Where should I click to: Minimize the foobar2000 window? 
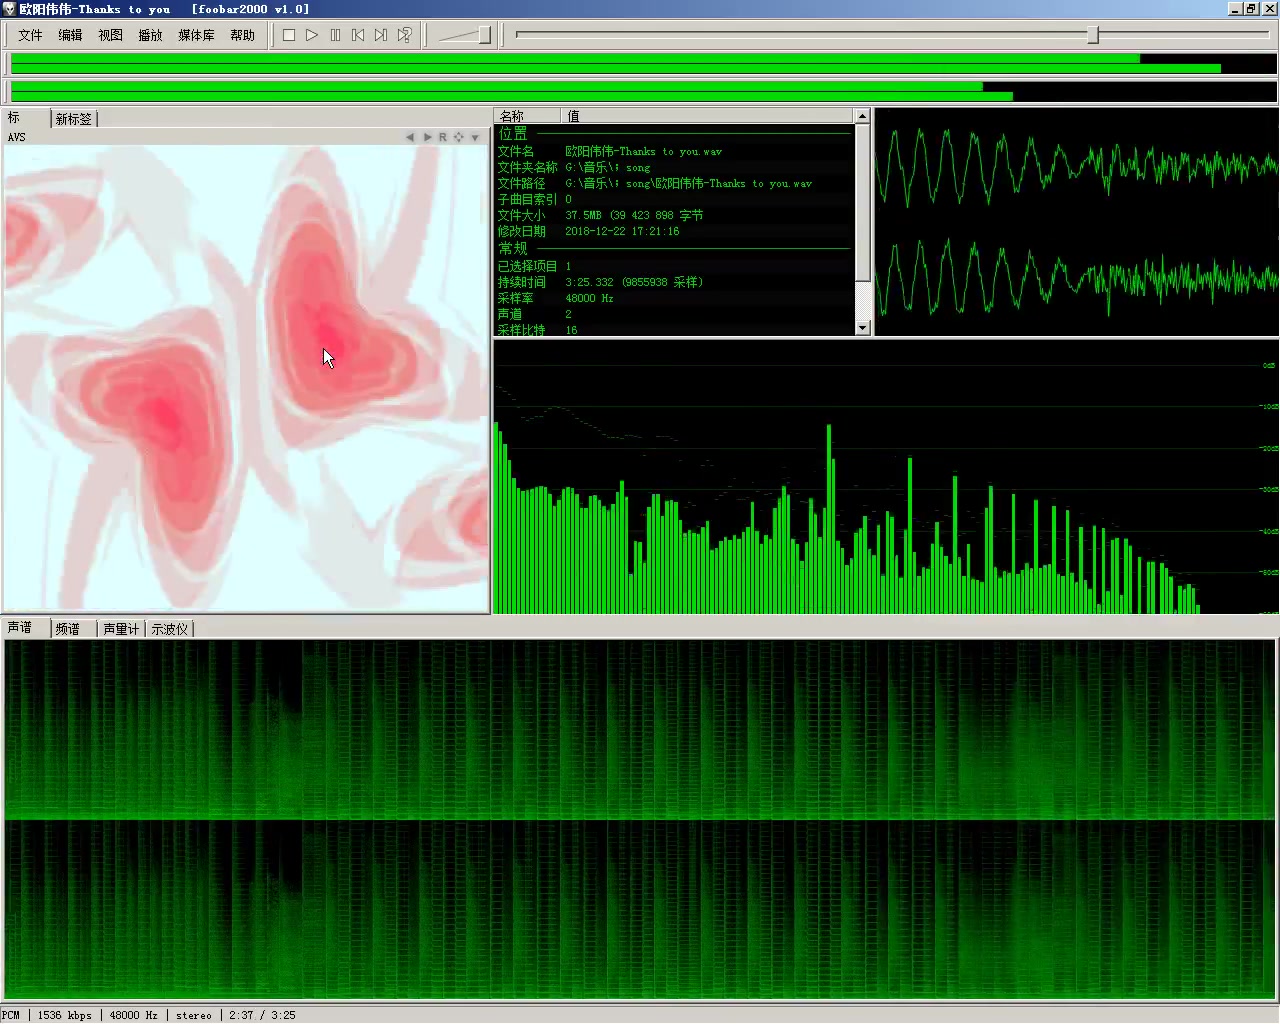click(x=1236, y=9)
